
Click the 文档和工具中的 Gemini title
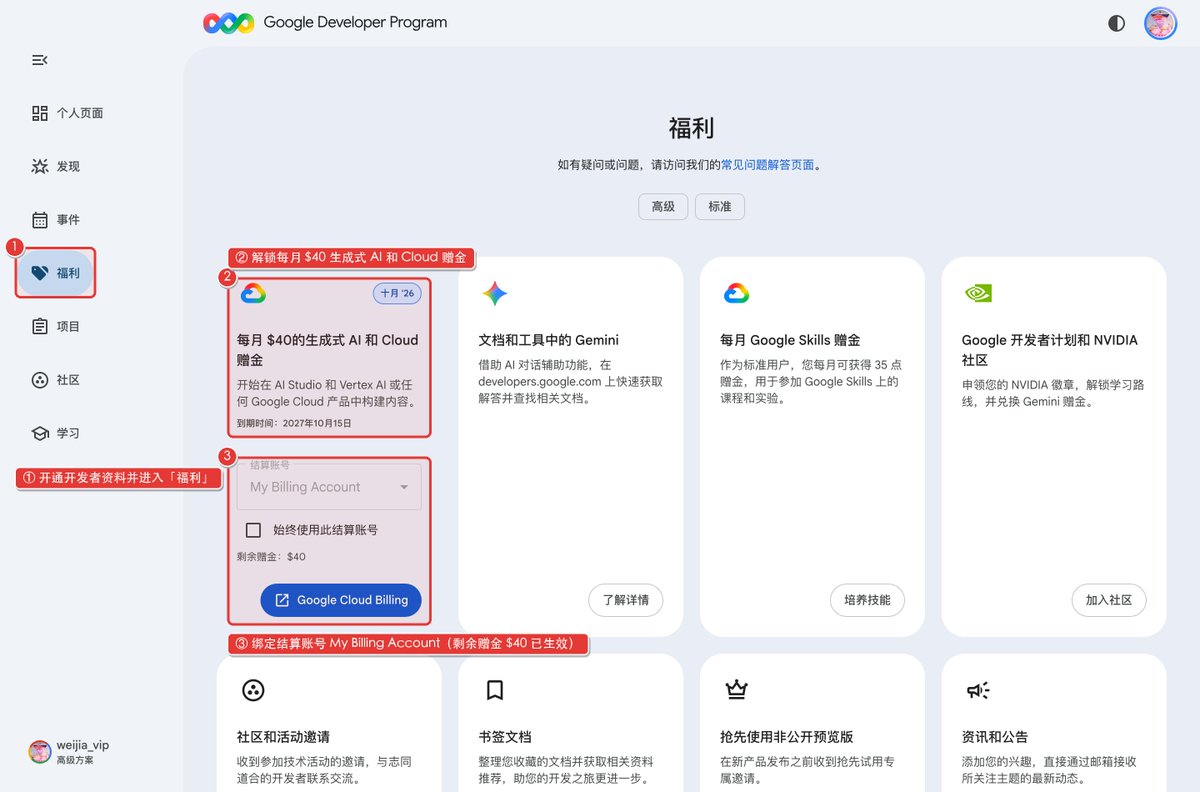pos(549,340)
